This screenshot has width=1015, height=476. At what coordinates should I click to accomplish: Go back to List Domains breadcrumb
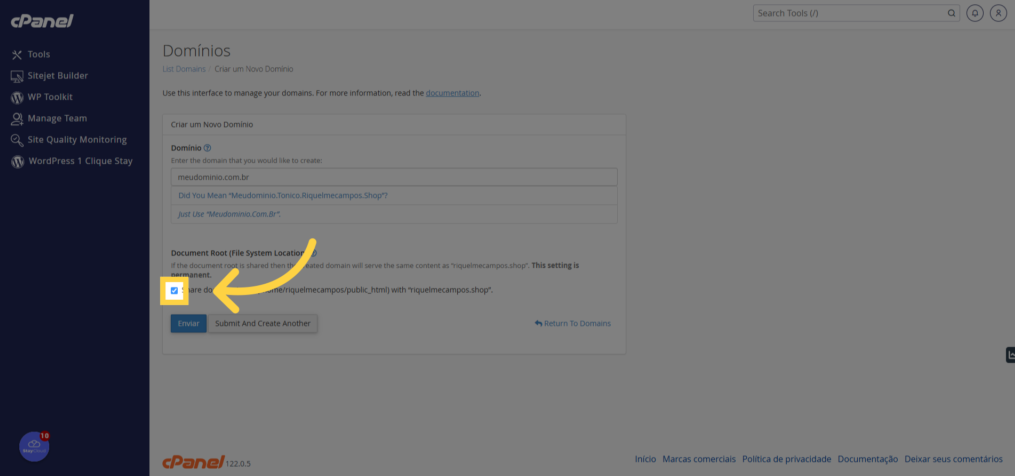point(184,69)
